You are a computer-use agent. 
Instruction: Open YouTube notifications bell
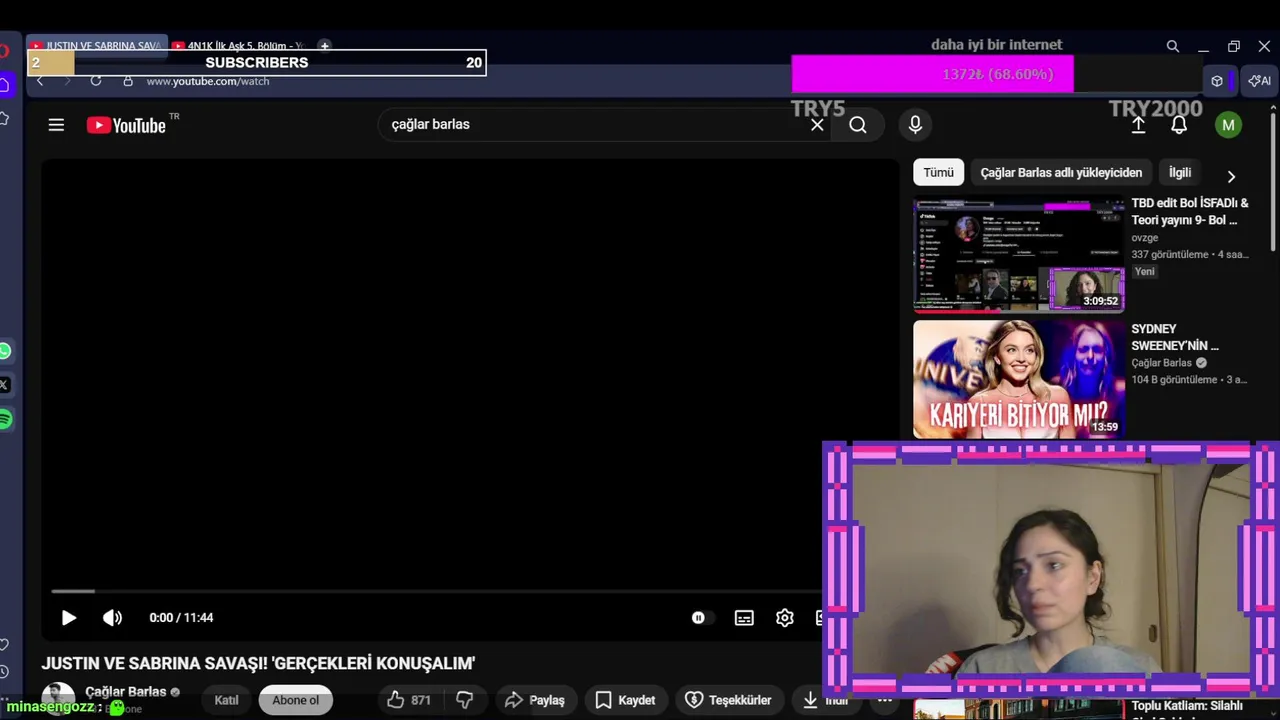1179,125
